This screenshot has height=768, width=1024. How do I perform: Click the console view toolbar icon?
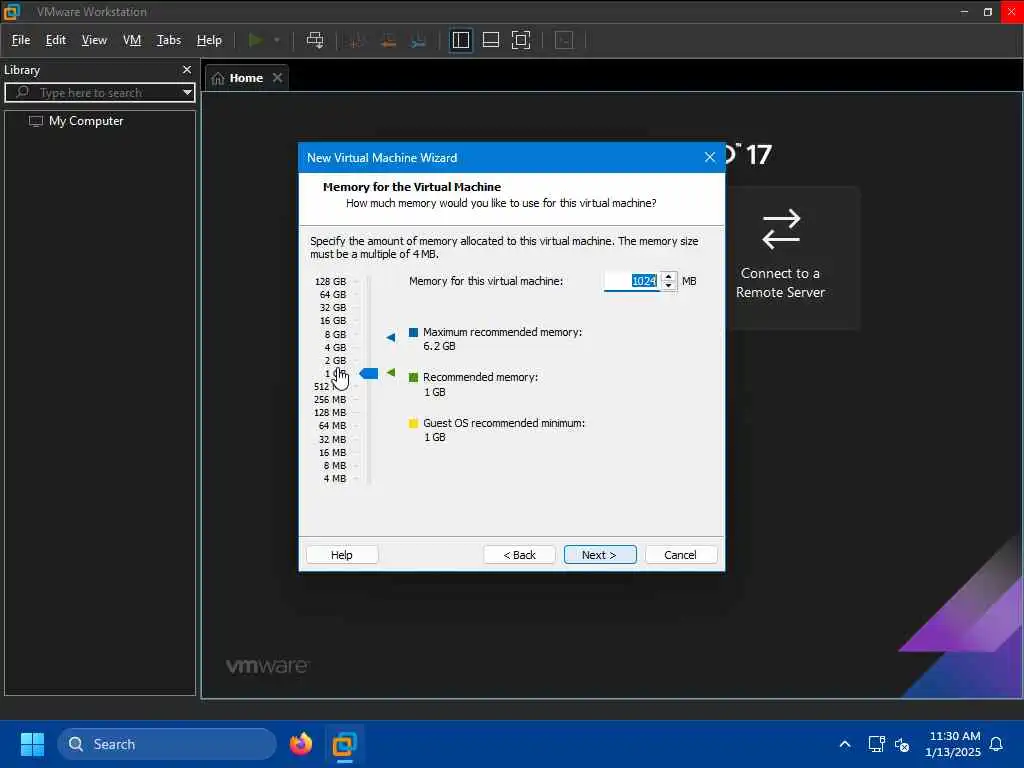tap(564, 40)
